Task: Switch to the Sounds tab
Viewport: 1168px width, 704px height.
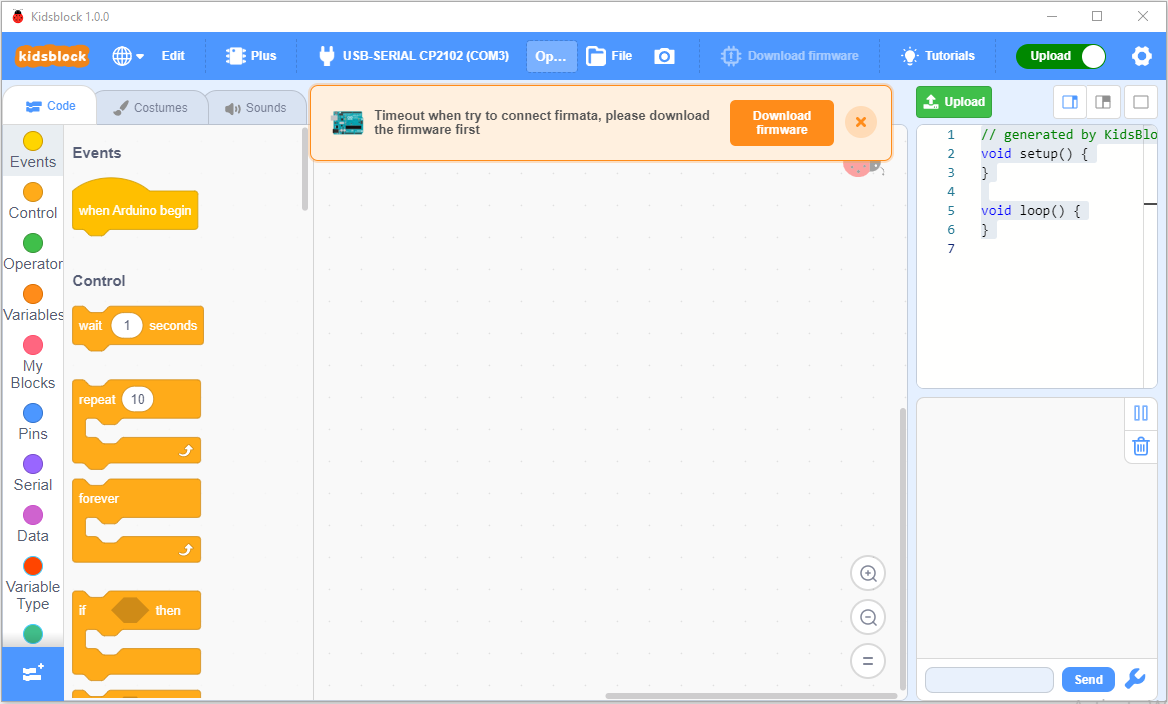Action: tap(256, 108)
